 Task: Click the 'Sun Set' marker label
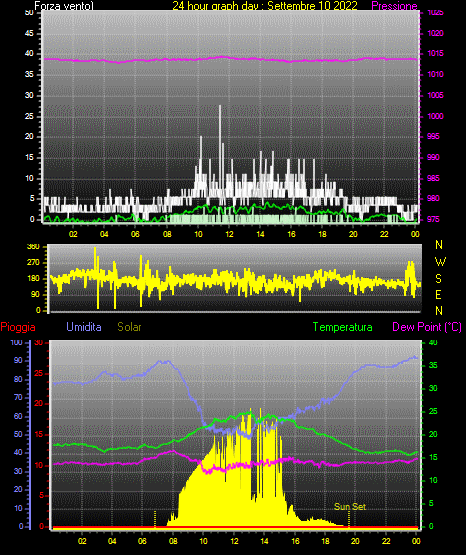350,507
